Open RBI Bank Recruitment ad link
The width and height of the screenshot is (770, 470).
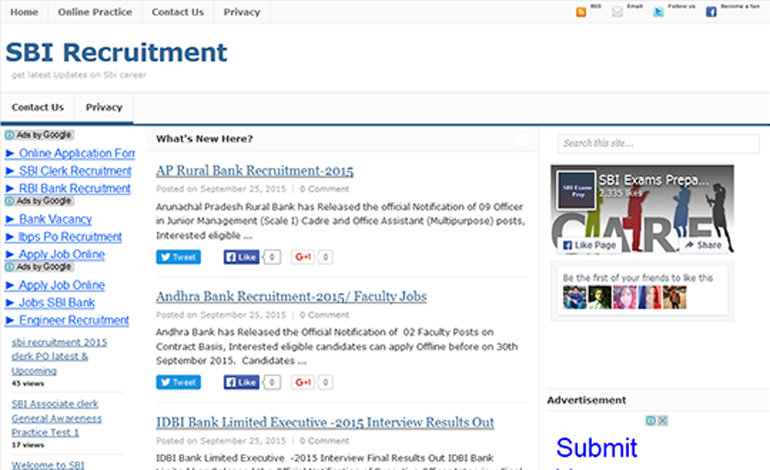coord(68,189)
